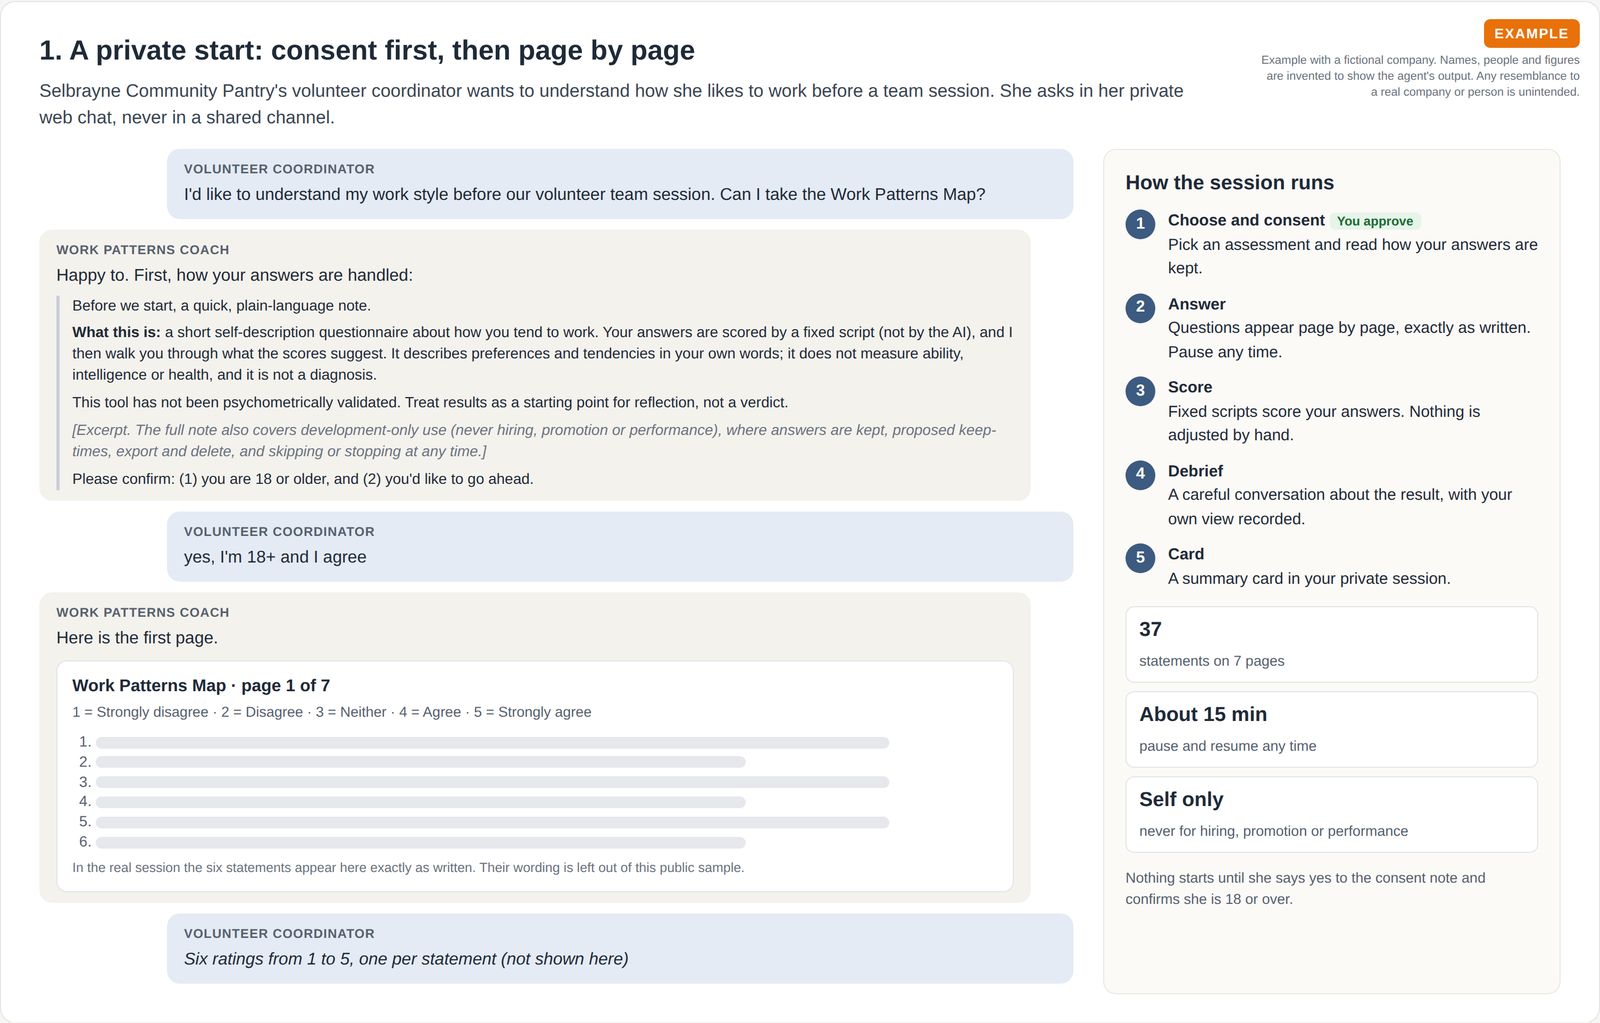
Task: Click the 'What this is:' paragraph
Action: (542, 353)
